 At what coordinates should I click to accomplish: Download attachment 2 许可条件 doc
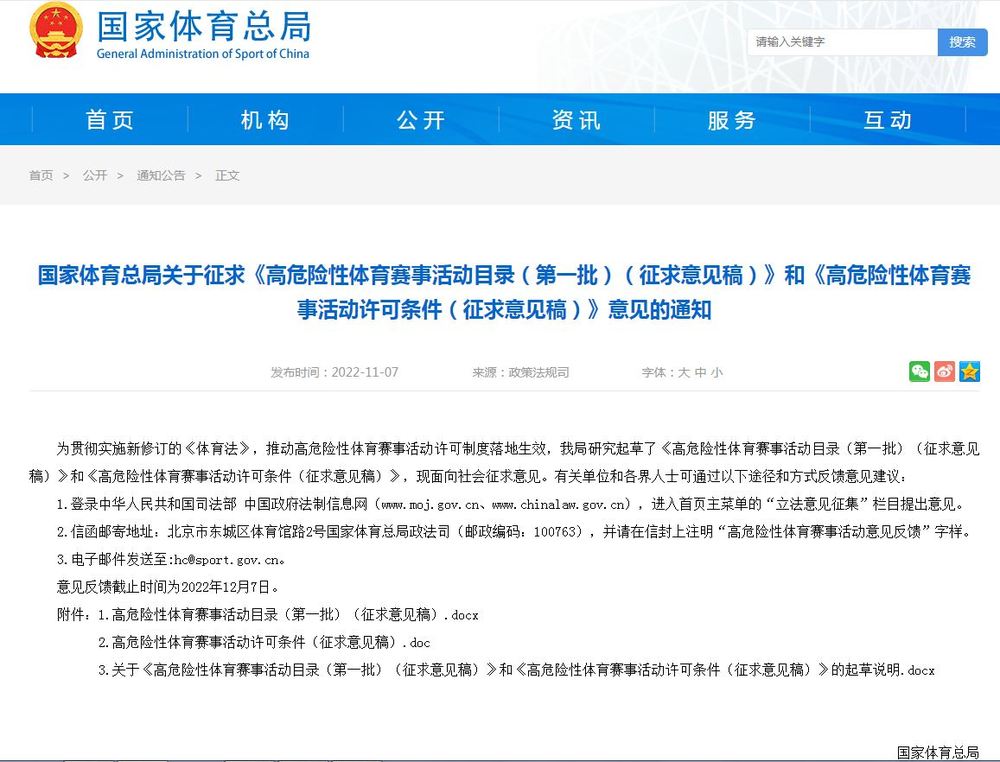click(264, 642)
